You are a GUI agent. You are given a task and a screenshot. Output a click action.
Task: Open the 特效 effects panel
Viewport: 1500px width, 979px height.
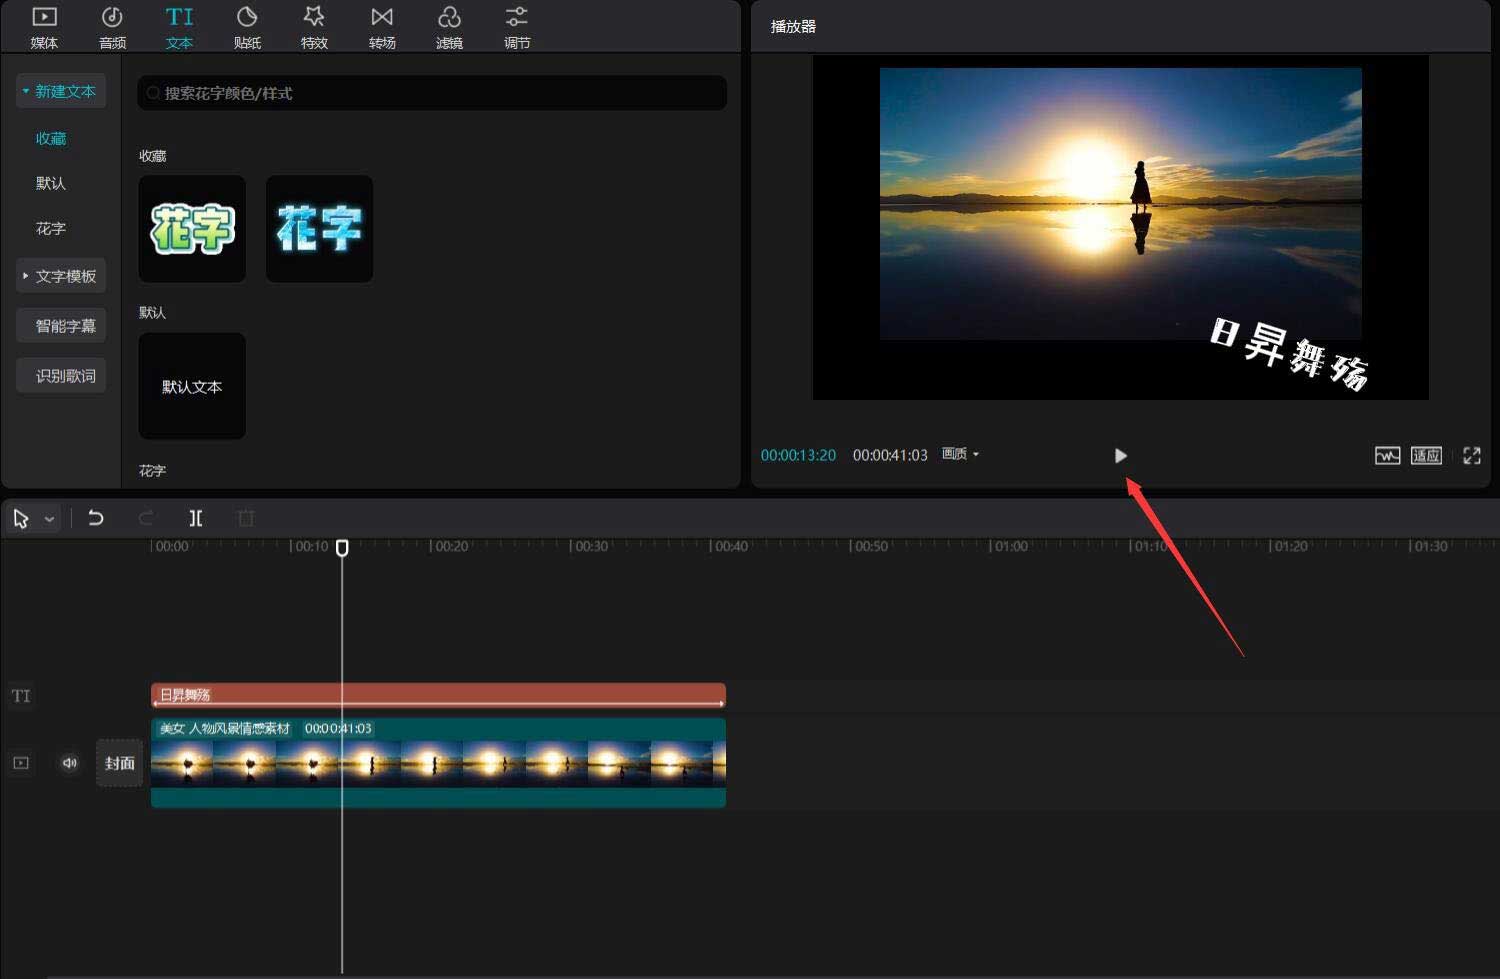[x=314, y=27]
